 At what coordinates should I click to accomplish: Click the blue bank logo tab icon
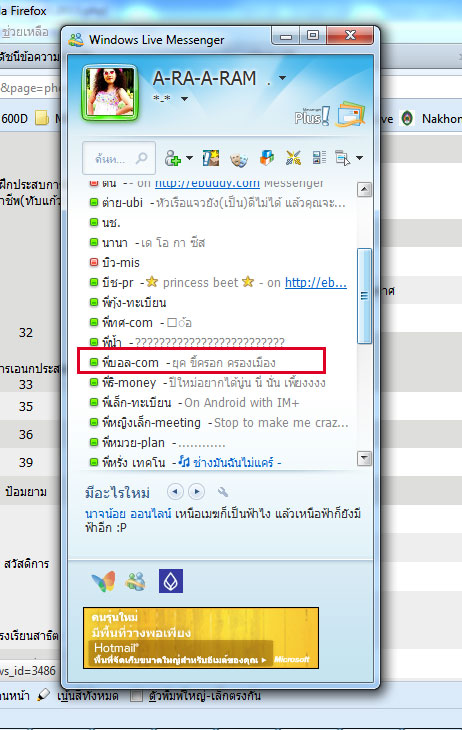click(171, 581)
